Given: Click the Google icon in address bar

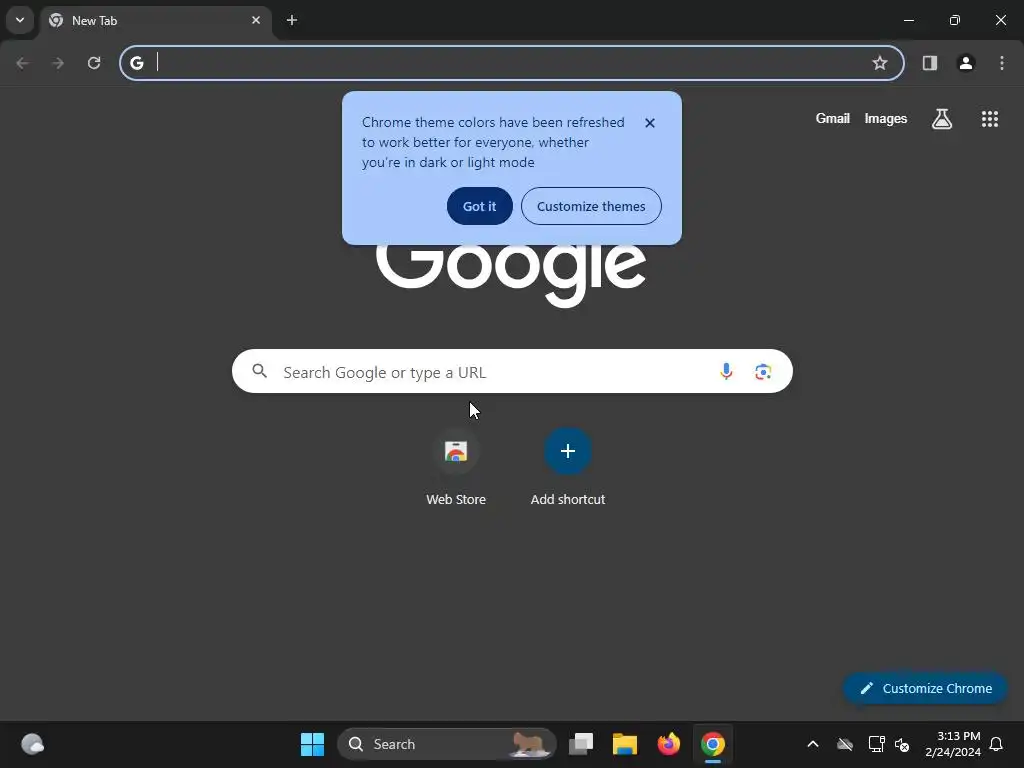Looking at the screenshot, I should 136,63.
